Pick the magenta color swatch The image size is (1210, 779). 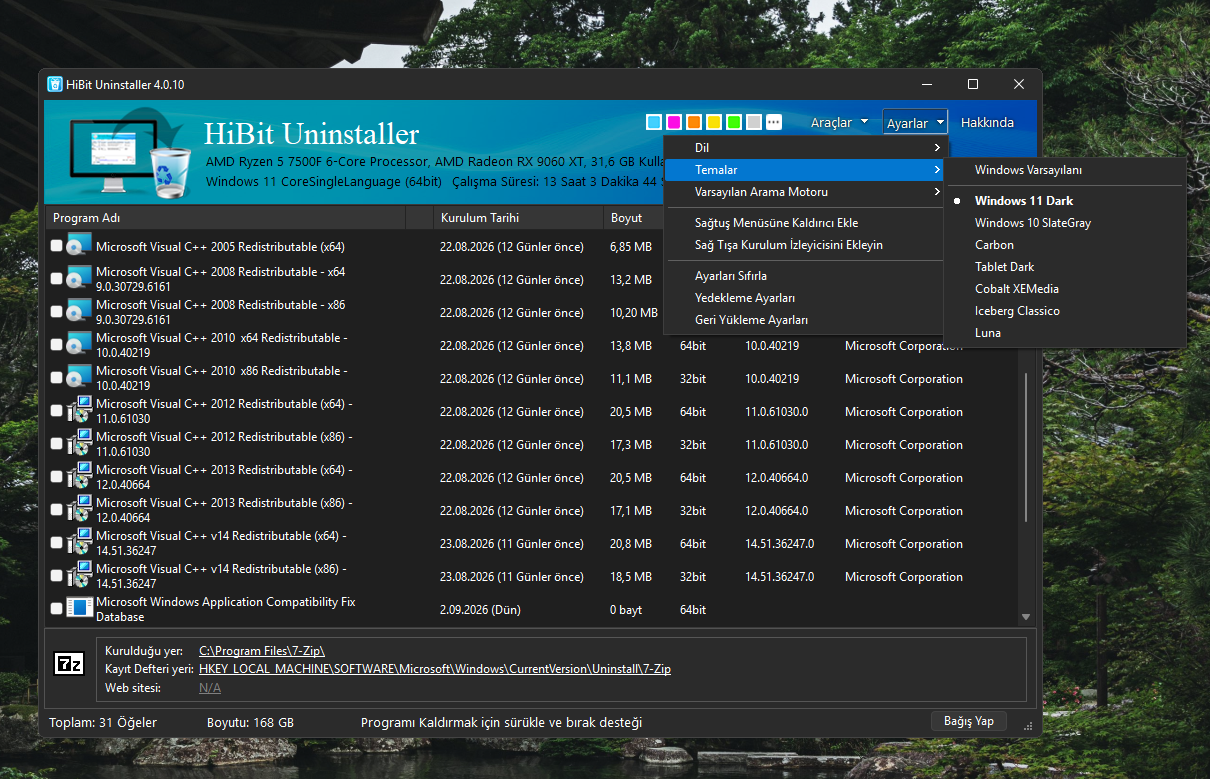674,122
